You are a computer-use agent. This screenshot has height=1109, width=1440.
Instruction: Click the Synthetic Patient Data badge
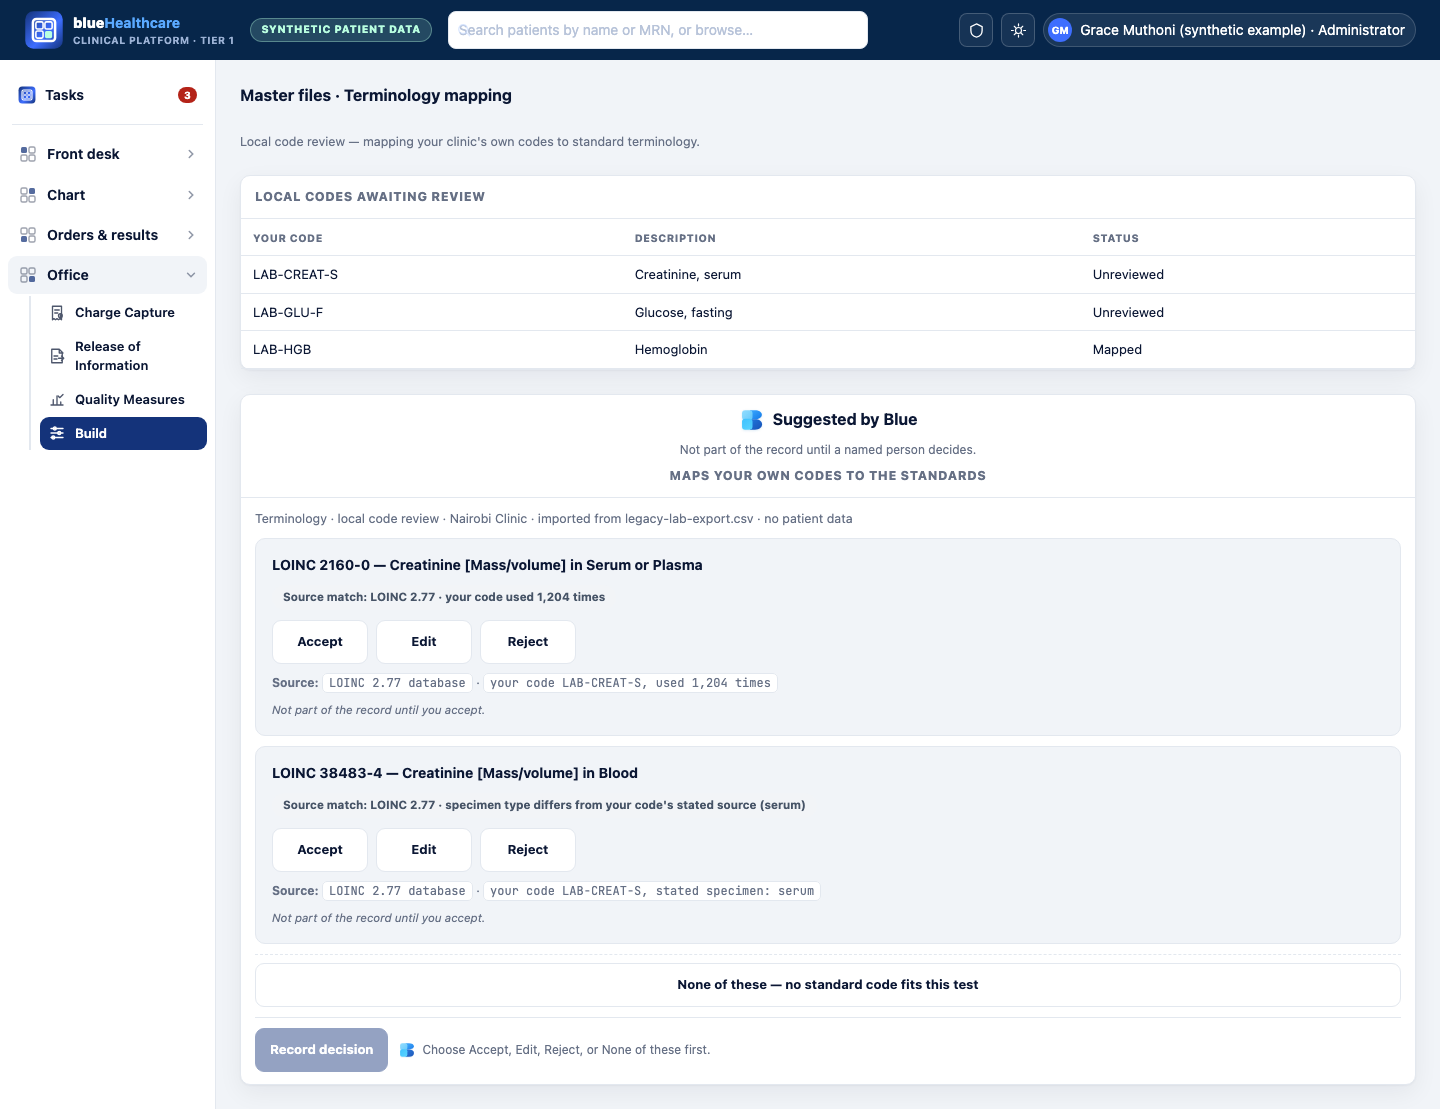tap(341, 30)
